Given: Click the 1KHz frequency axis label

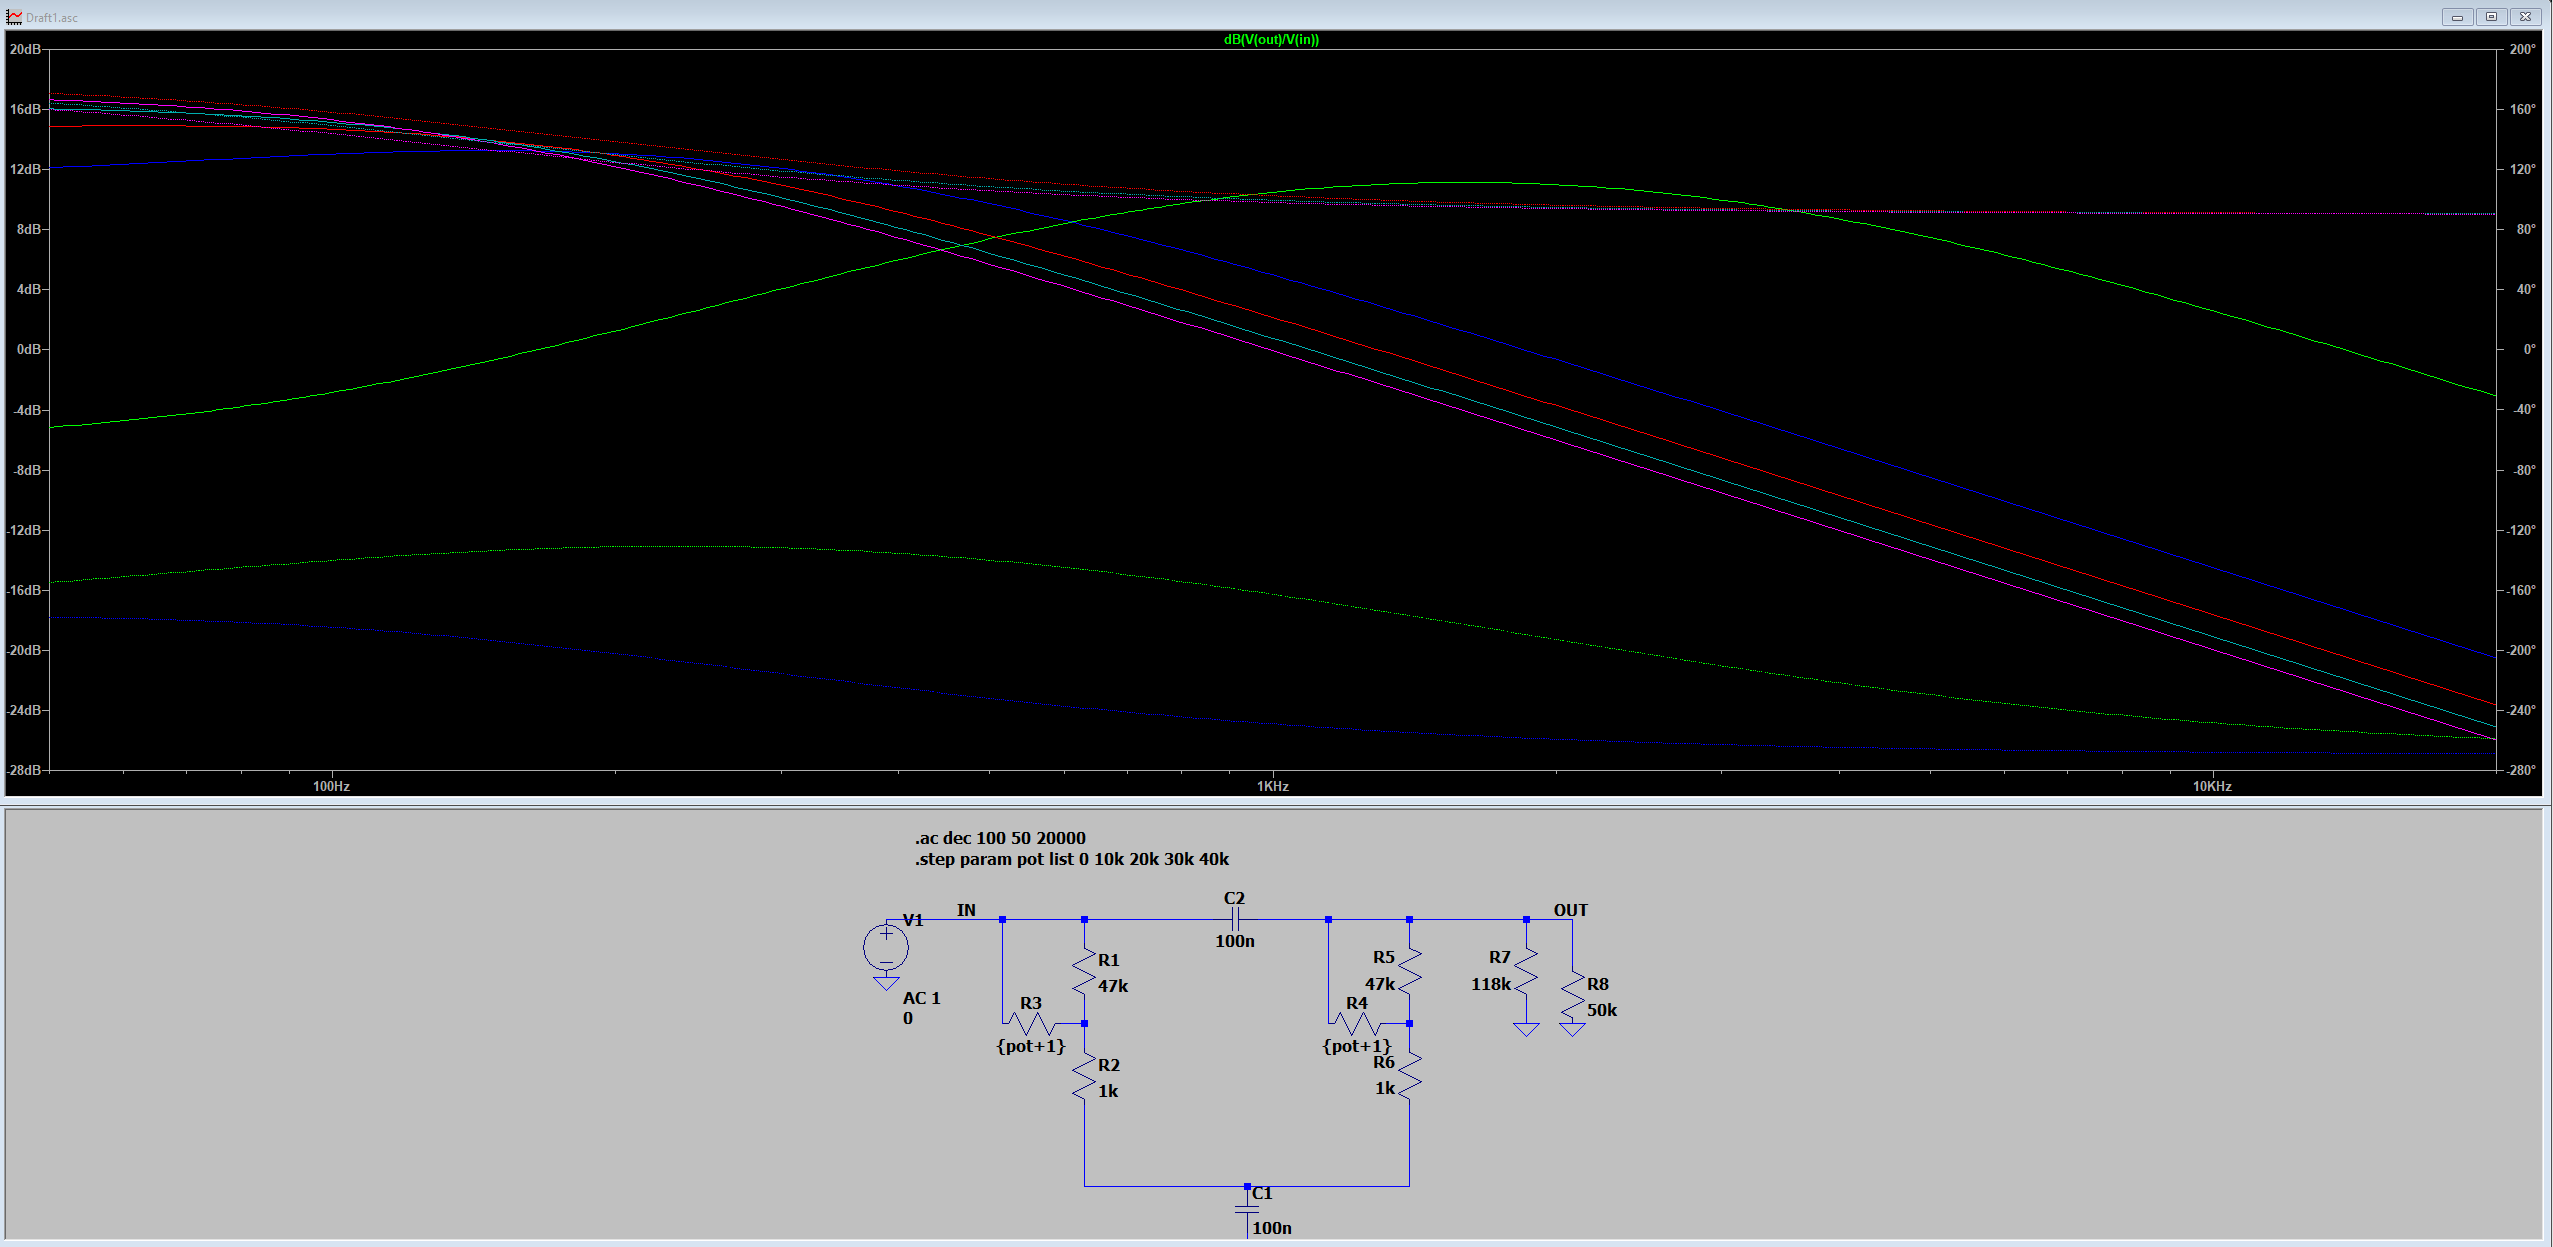Looking at the screenshot, I should [x=1272, y=786].
